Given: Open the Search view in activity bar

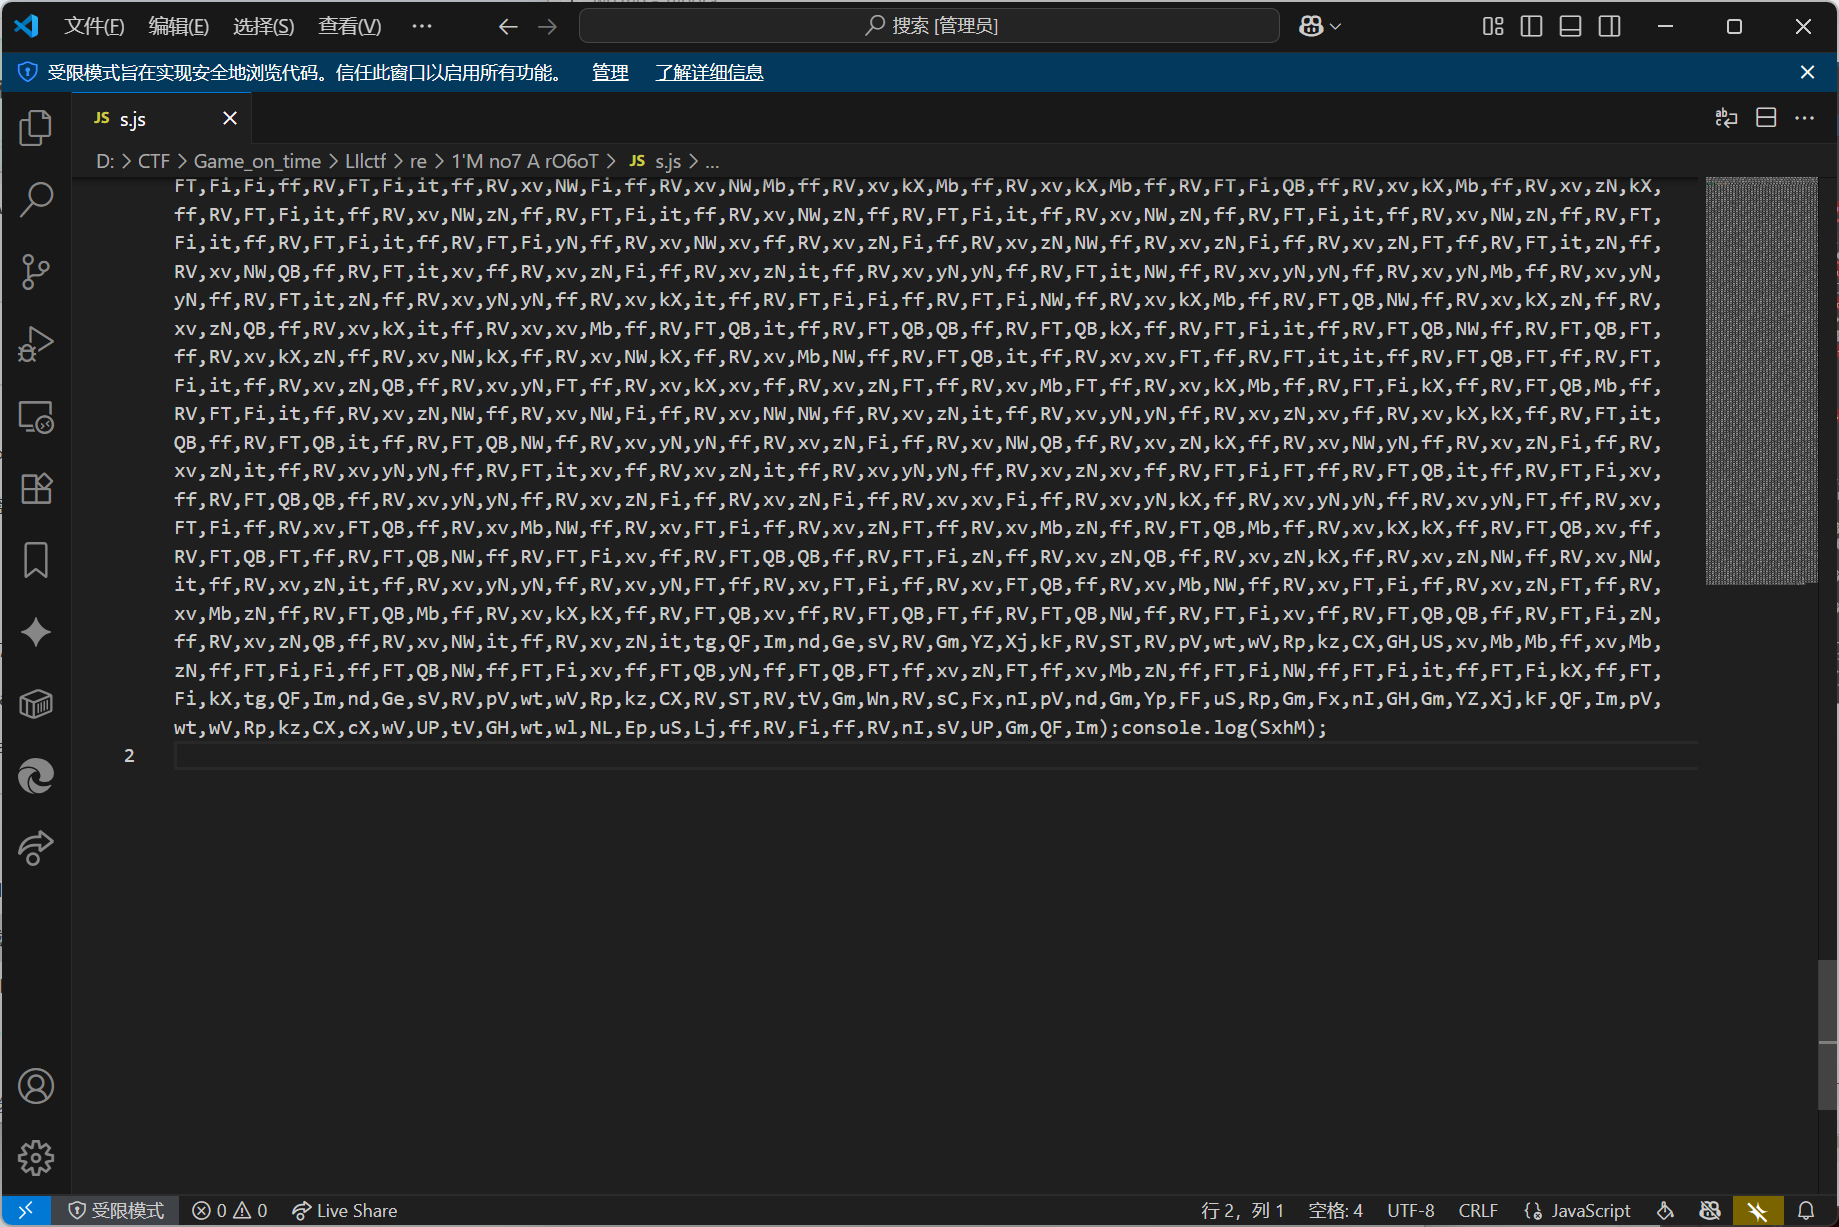Looking at the screenshot, I should click(x=36, y=199).
